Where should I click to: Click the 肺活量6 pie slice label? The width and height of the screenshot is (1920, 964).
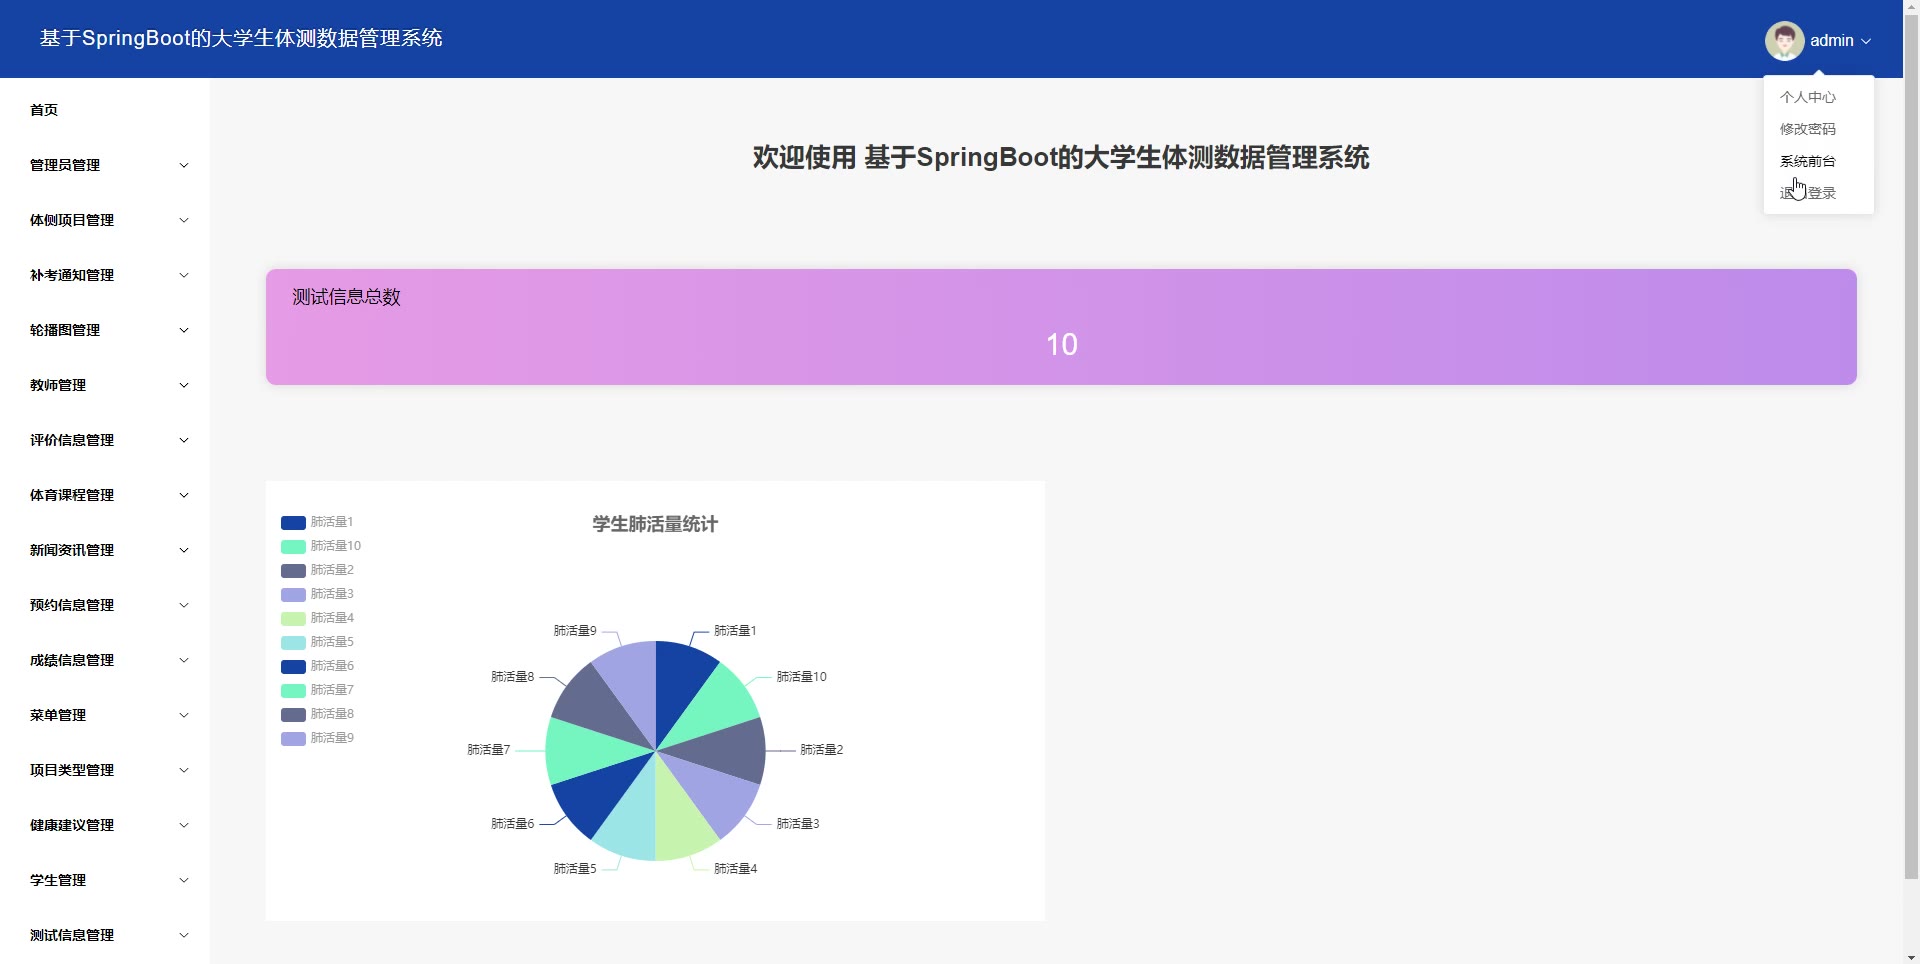(x=512, y=824)
